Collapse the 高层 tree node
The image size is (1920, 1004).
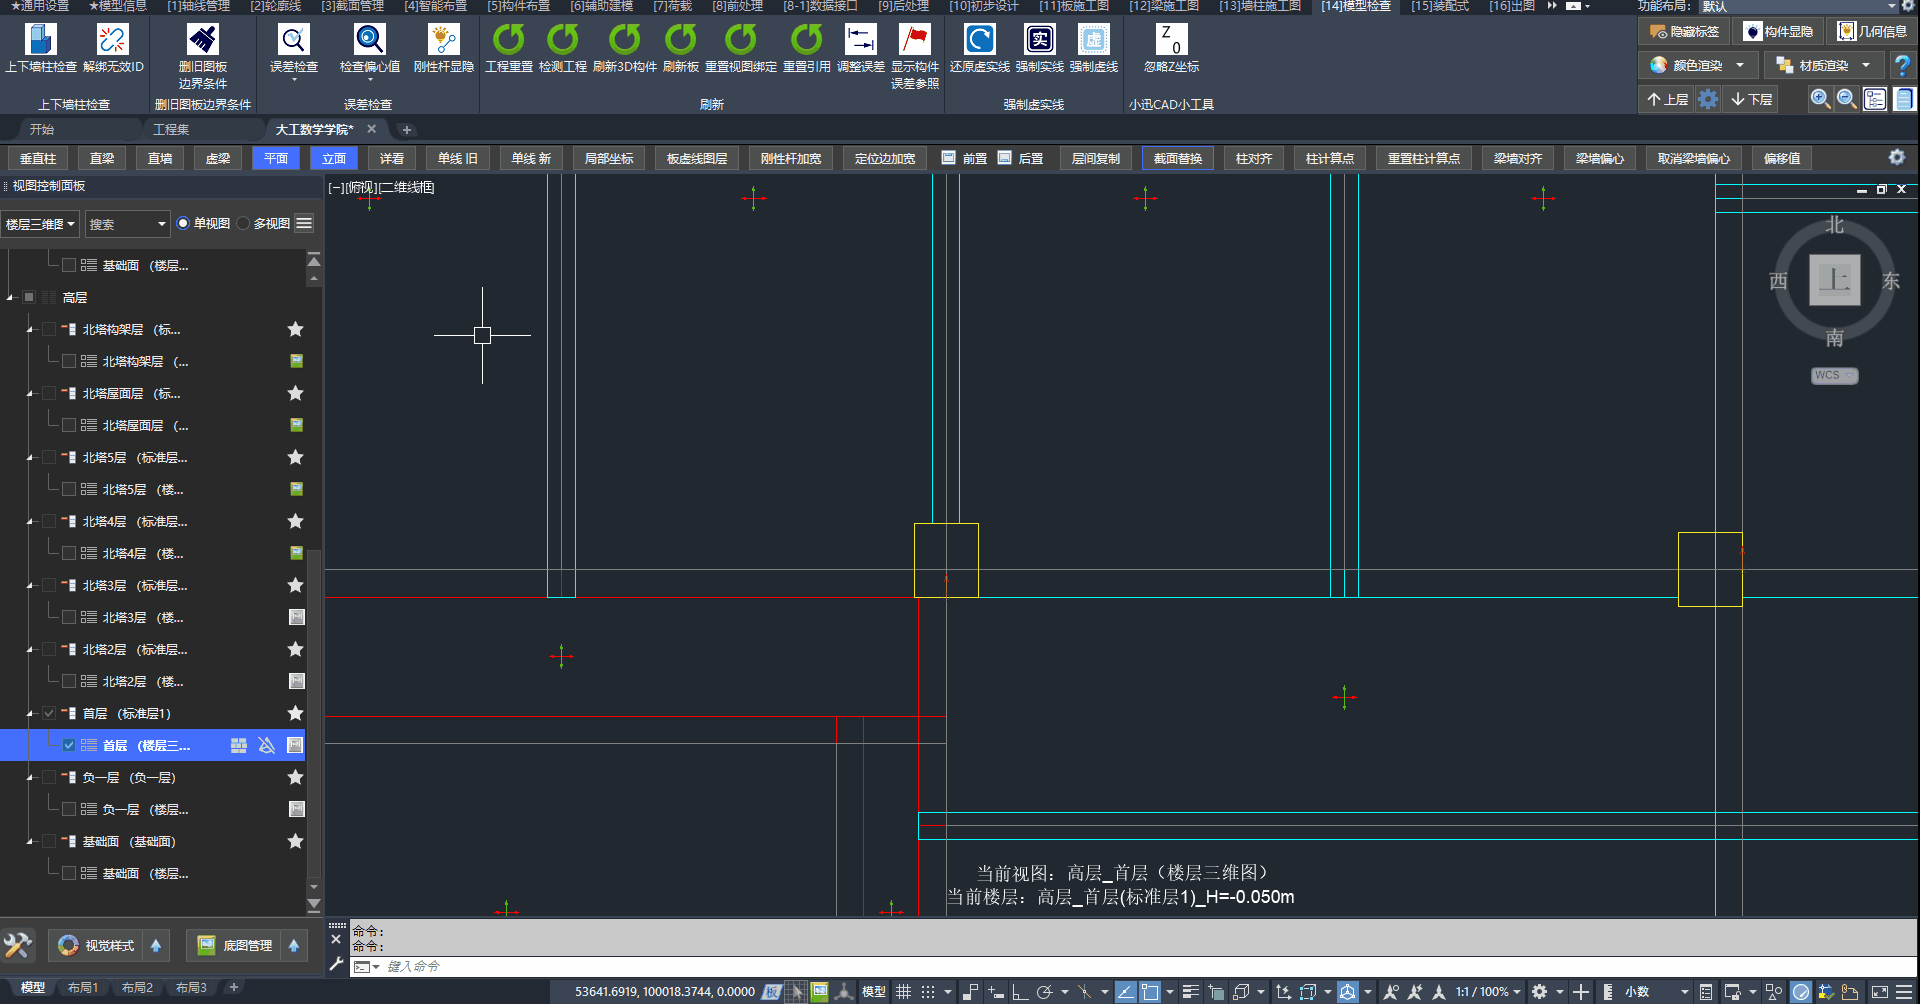tap(11, 297)
